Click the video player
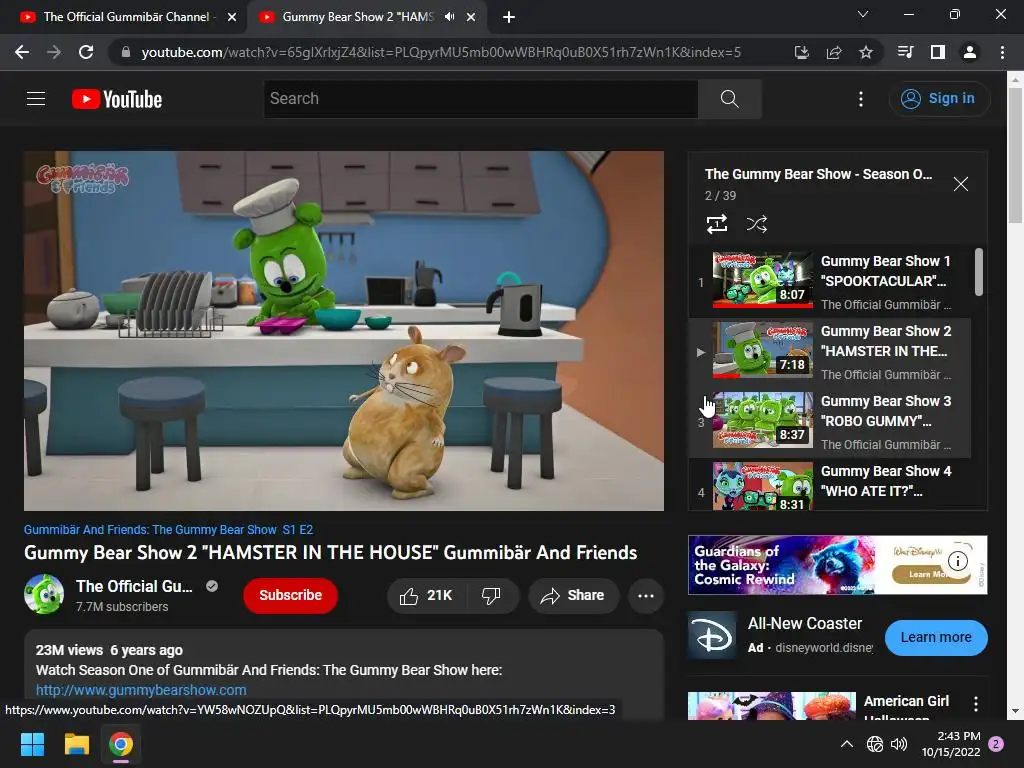Viewport: 1024px width, 768px height. (344, 331)
